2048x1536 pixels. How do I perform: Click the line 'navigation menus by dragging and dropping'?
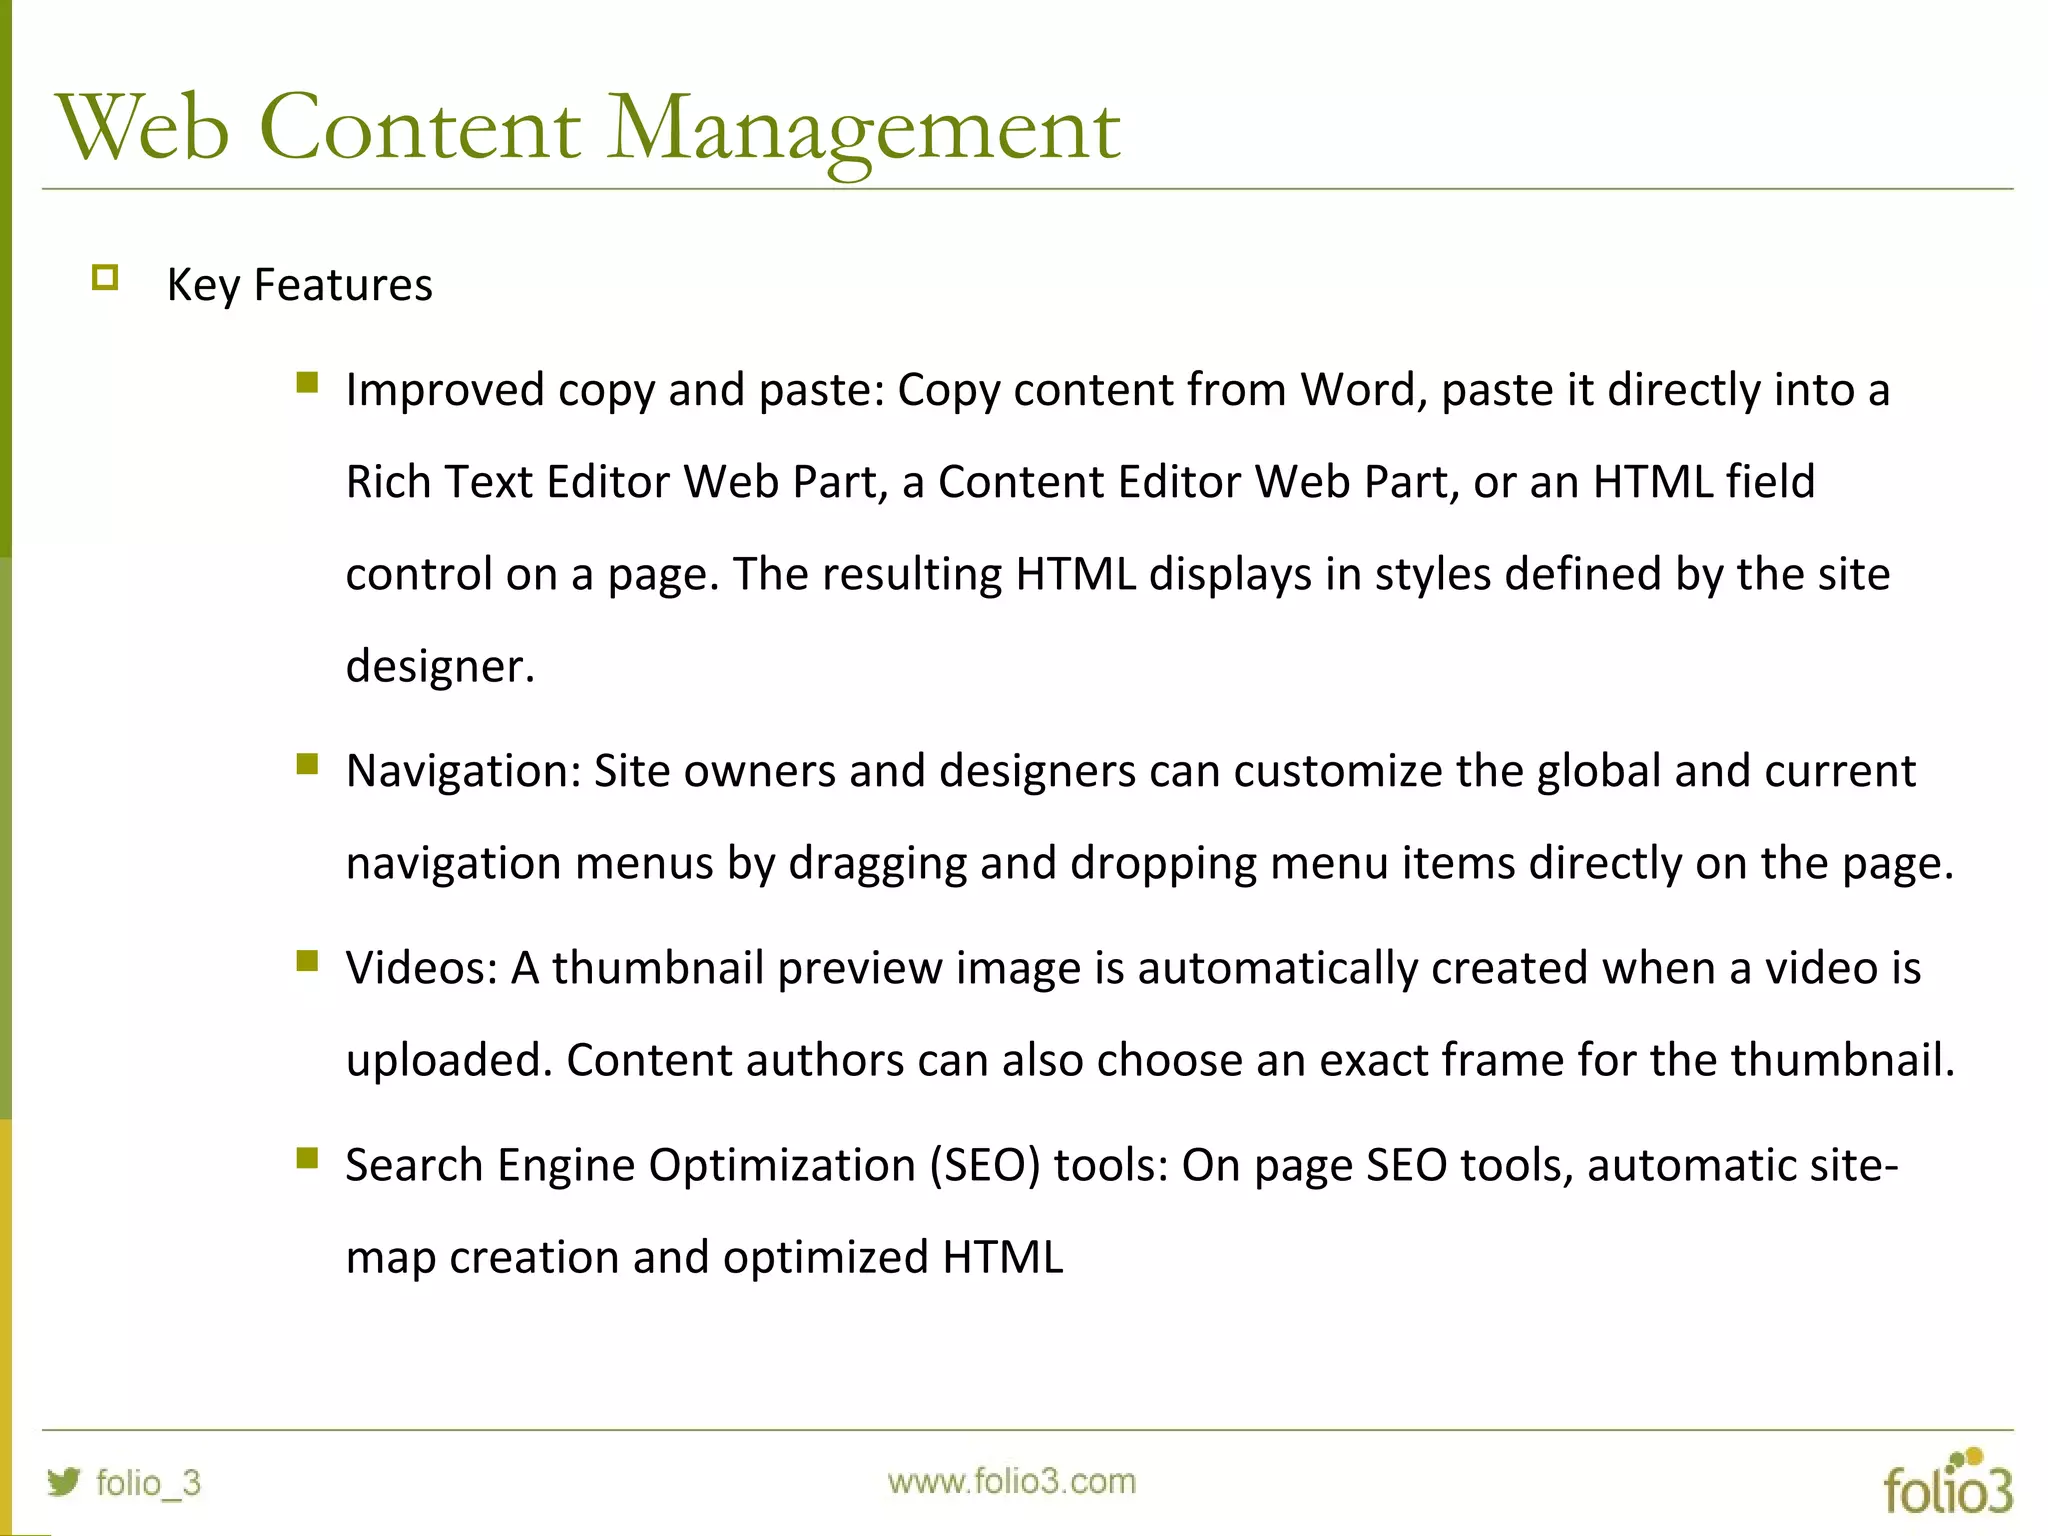(1150, 863)
